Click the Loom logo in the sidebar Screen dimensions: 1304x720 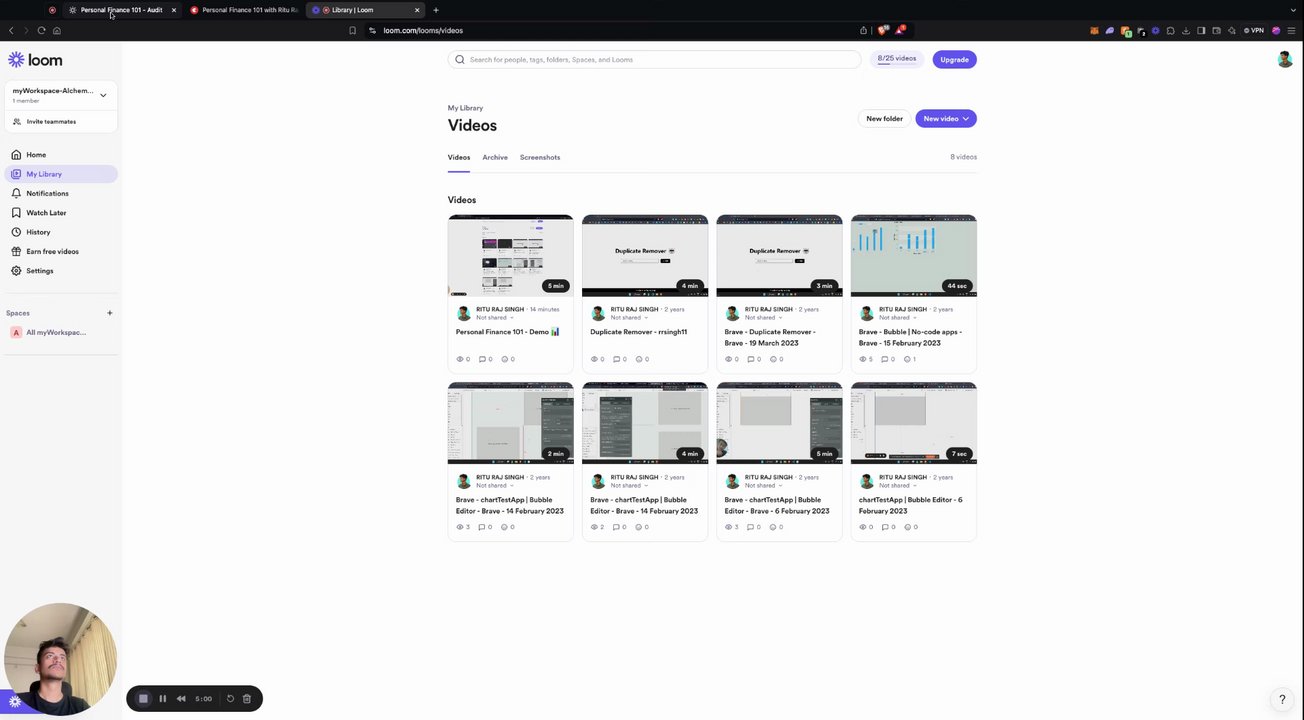(x=35, y=60)
